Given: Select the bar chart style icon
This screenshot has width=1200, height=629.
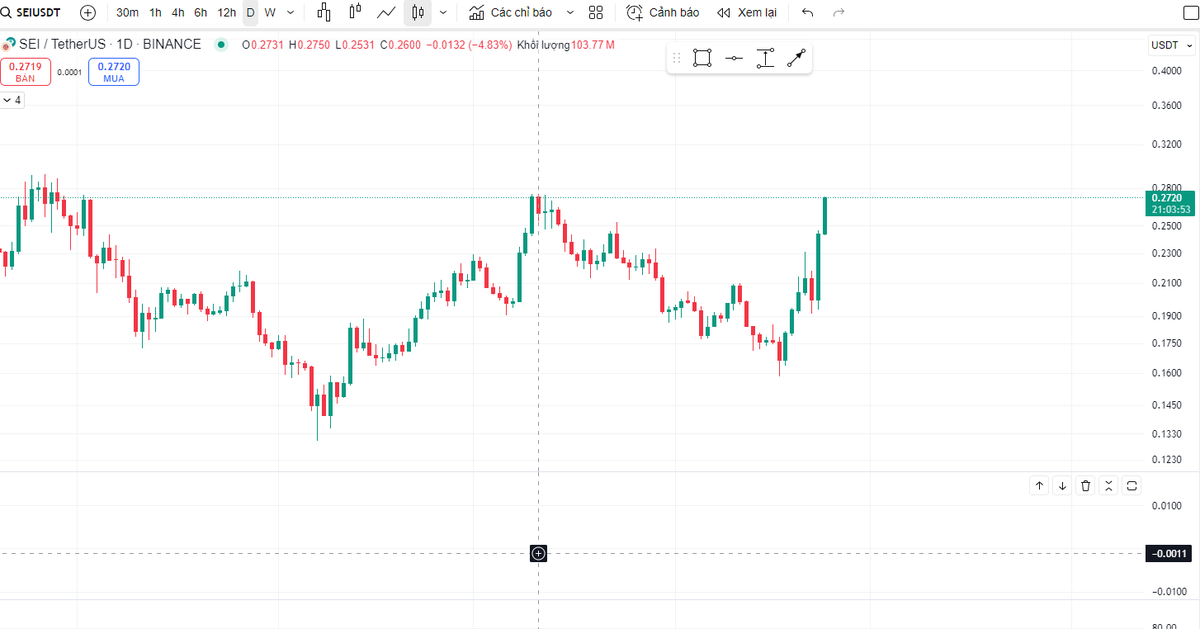Looking at the screenshot, I should (x=323, y=12).
